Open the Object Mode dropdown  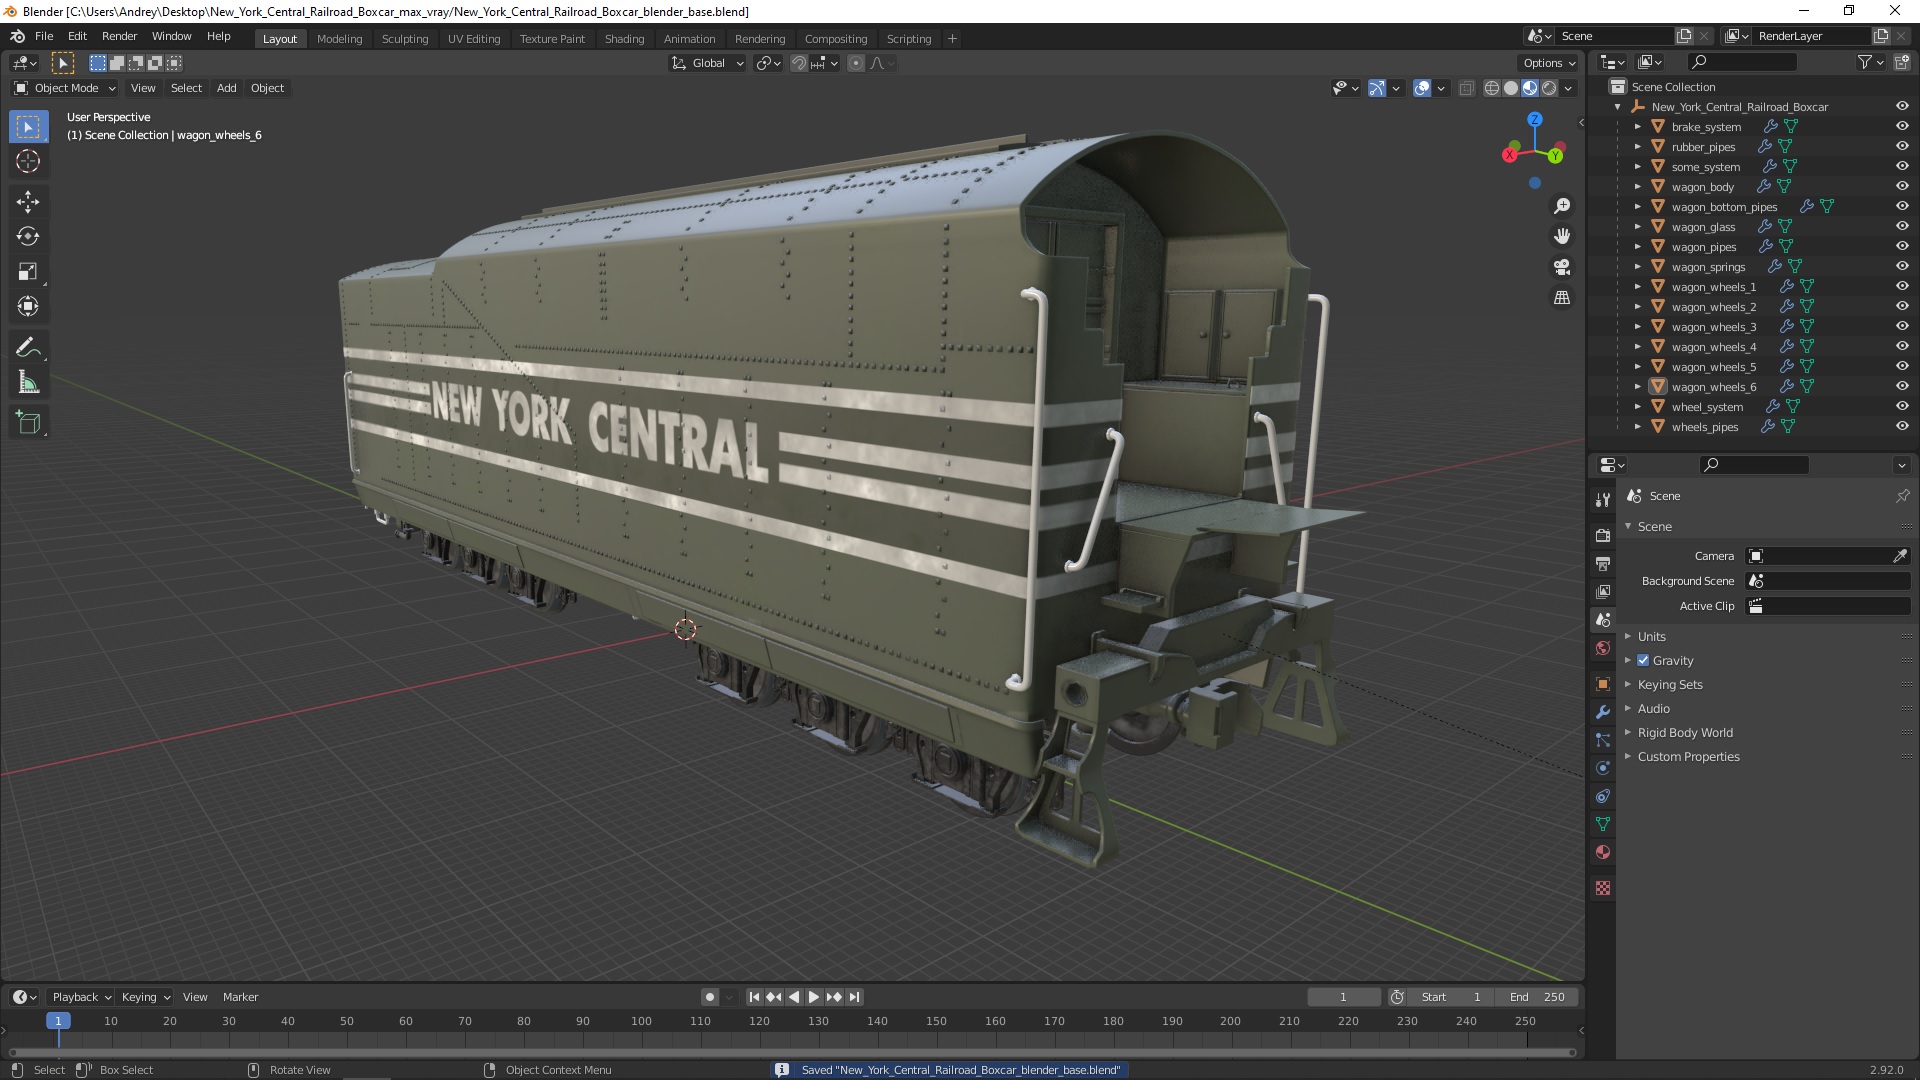tap(65, 88)
